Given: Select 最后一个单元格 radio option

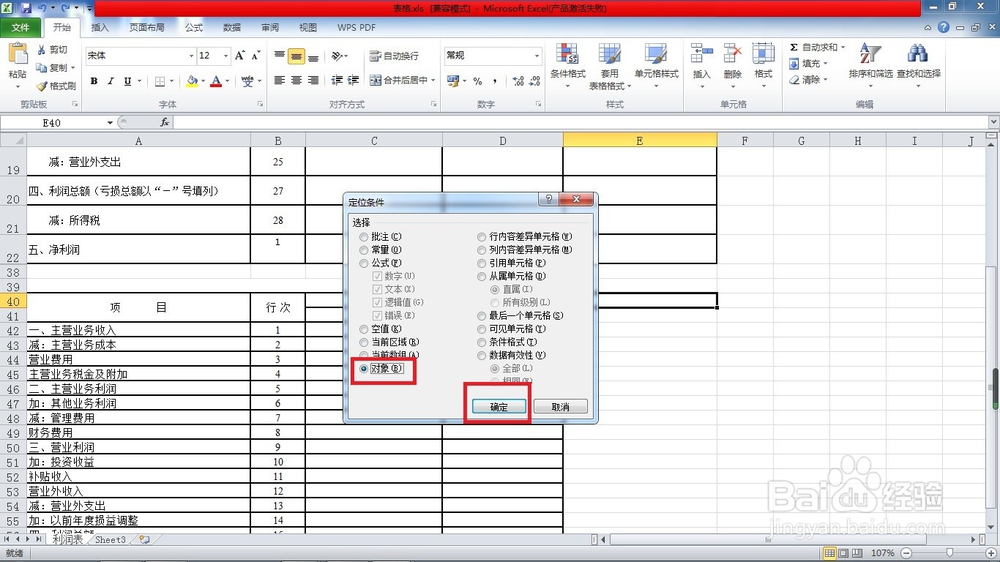Looking at the screenshot, I should pyautogui.click(x=482, y=316).
